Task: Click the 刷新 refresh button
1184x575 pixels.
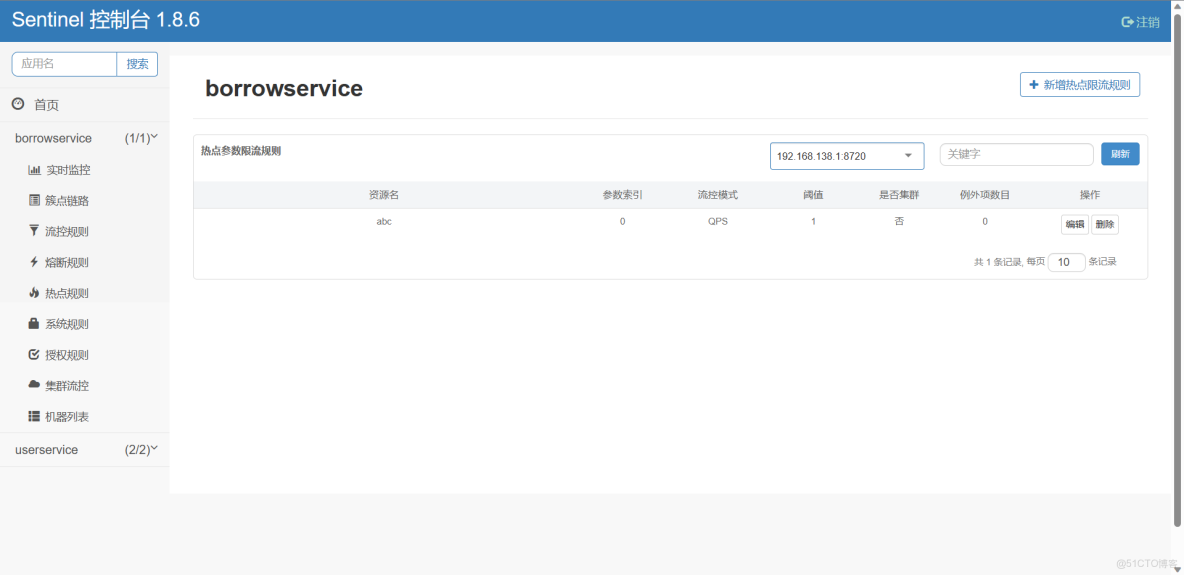Action: [x=1120, y=154]
